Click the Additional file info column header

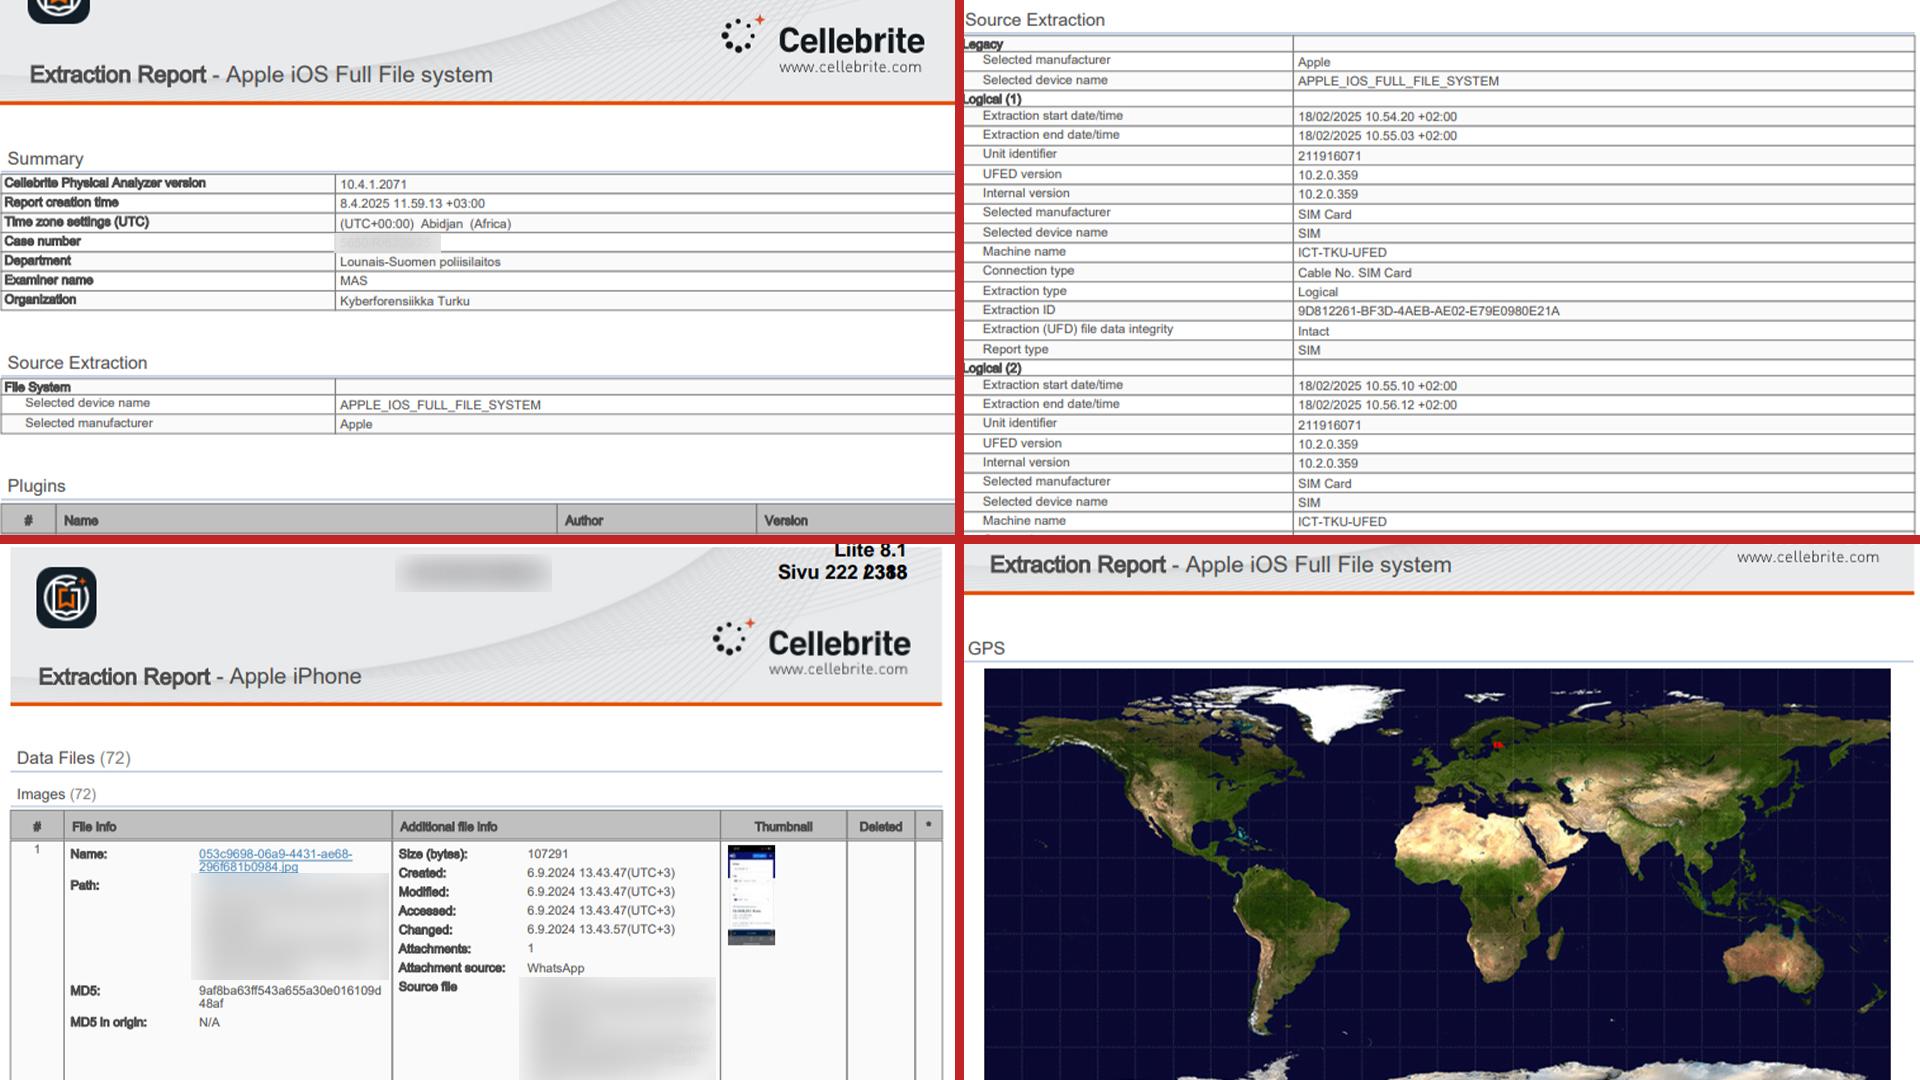pos(448,826)
